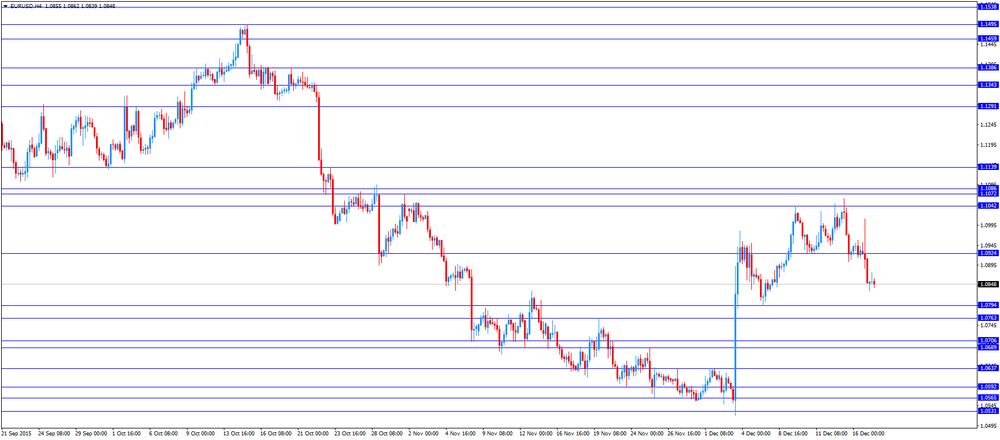The height and width of the screenshot is (440, 1000).
Task: Click the 1.0495 price scale value
Action: 988,425
